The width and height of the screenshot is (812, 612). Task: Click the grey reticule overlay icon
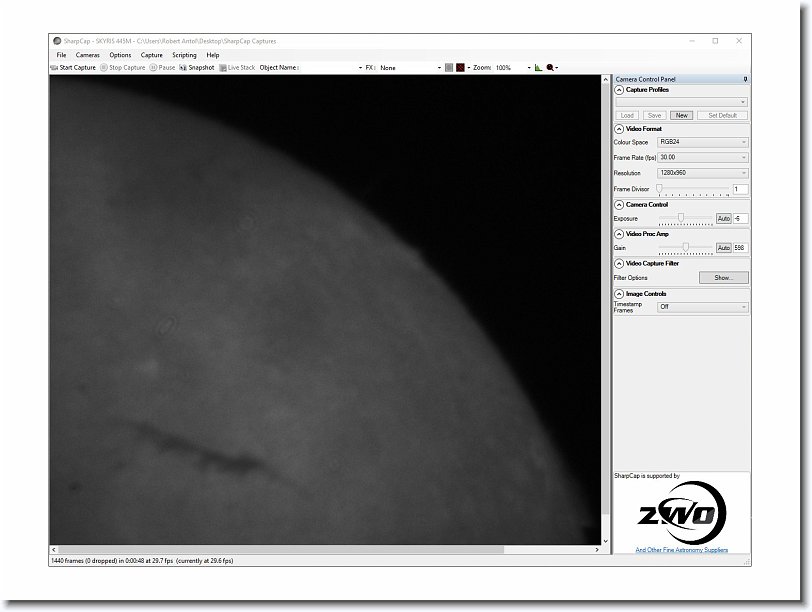449,68
